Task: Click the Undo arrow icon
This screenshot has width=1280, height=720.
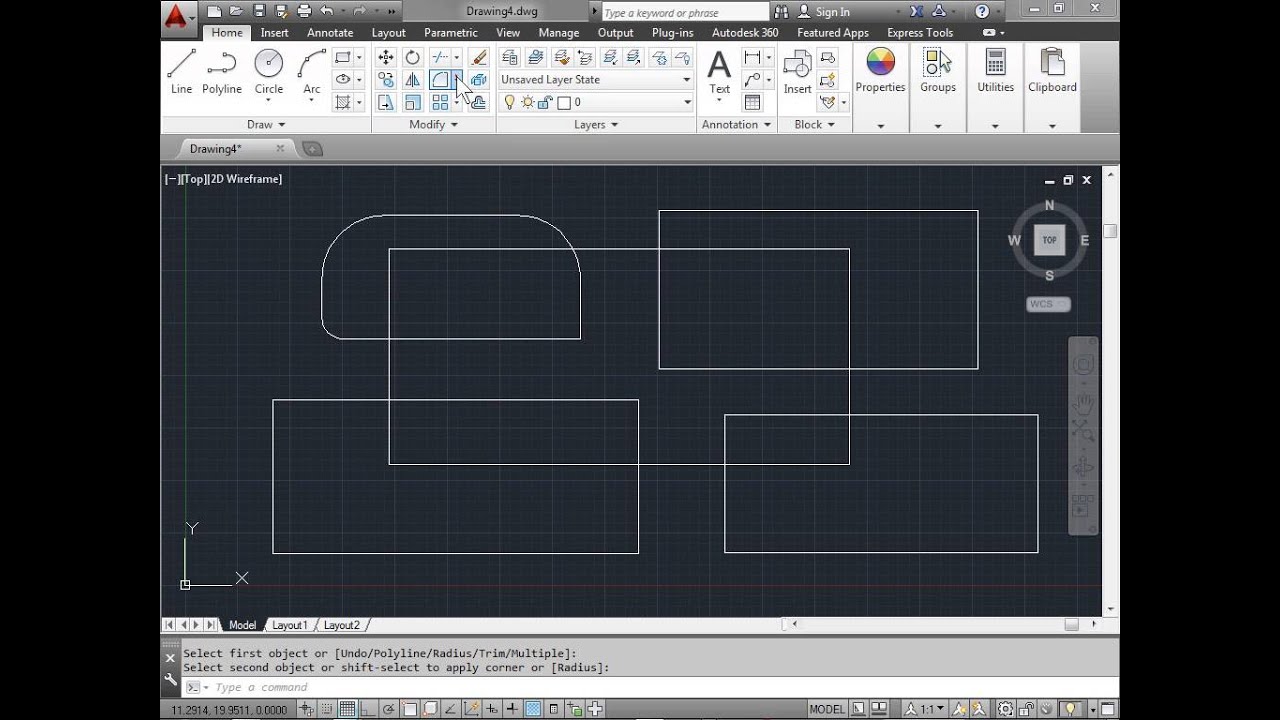Action: click(326, 11)
